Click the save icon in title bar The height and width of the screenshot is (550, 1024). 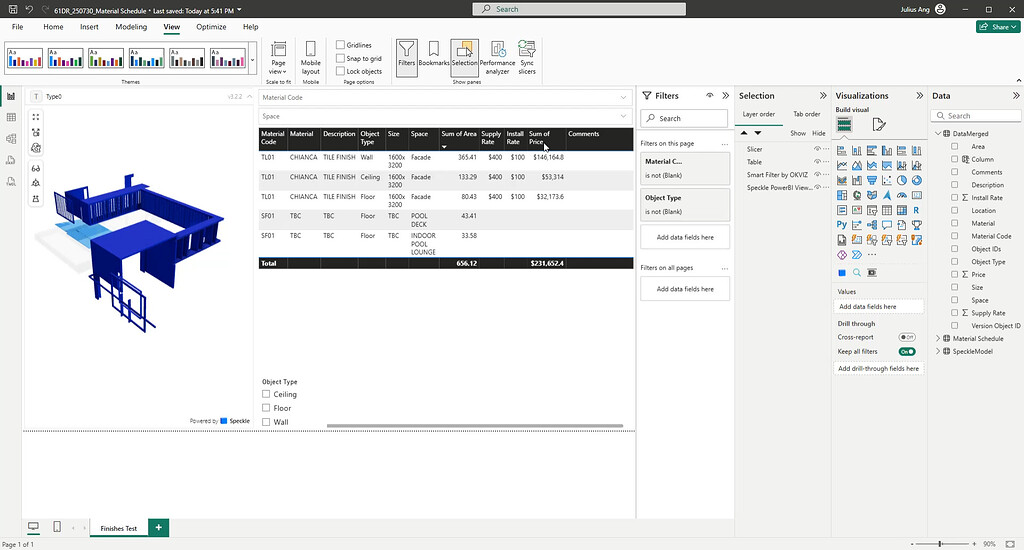12,10
